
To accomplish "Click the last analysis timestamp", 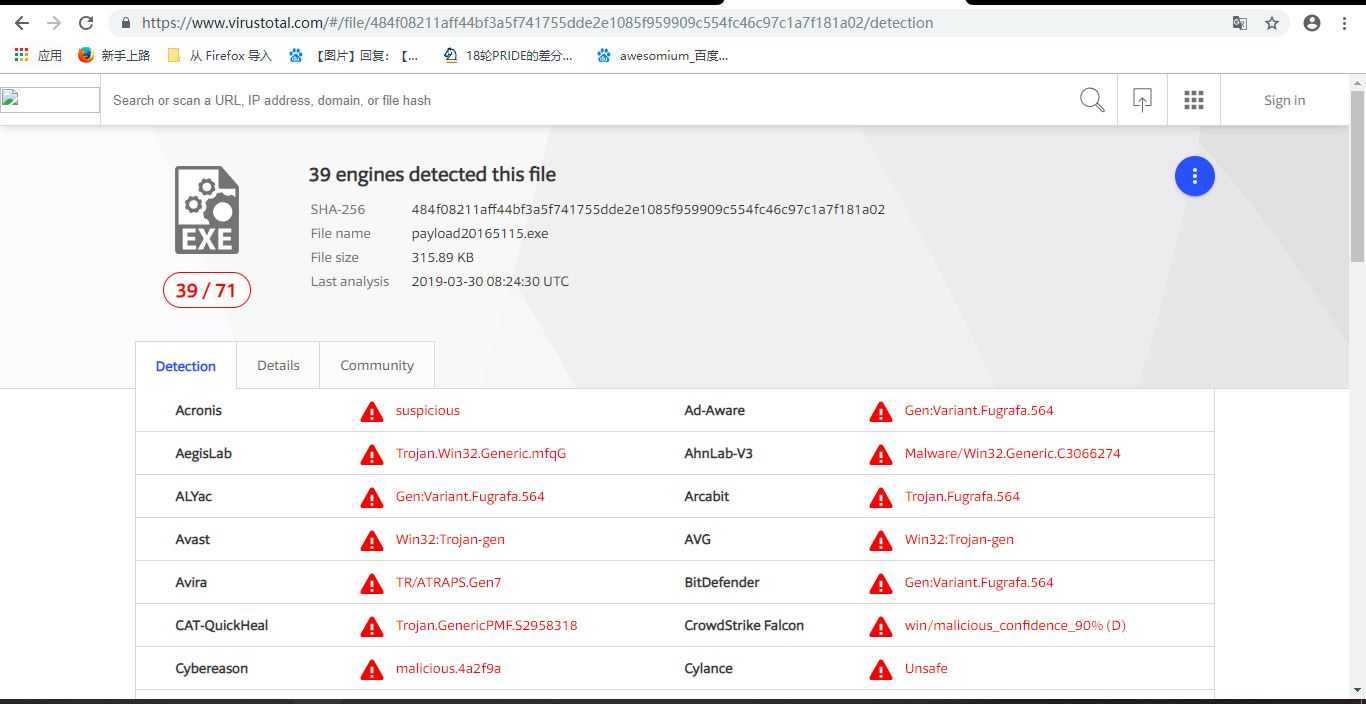I will coord(490,281).
